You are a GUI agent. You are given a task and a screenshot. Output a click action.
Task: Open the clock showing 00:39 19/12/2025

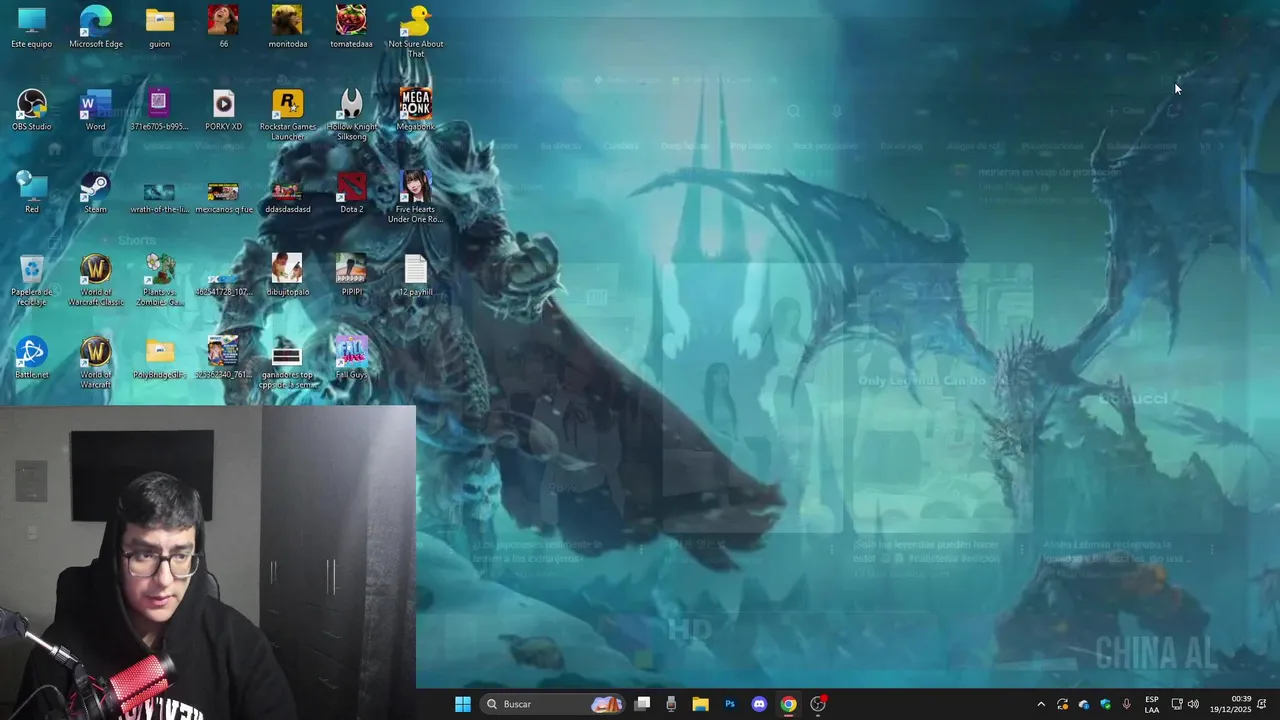click(1230, 704)
